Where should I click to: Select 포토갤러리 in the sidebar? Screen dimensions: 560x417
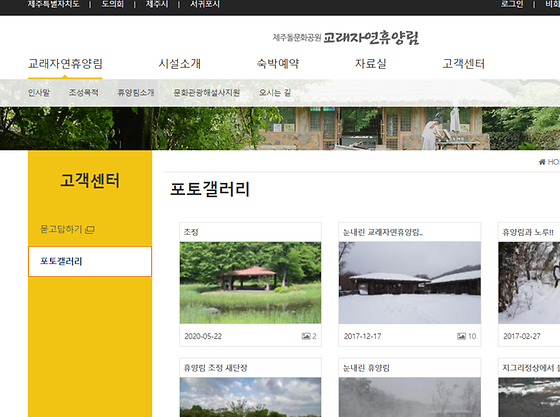coord(90,261)
